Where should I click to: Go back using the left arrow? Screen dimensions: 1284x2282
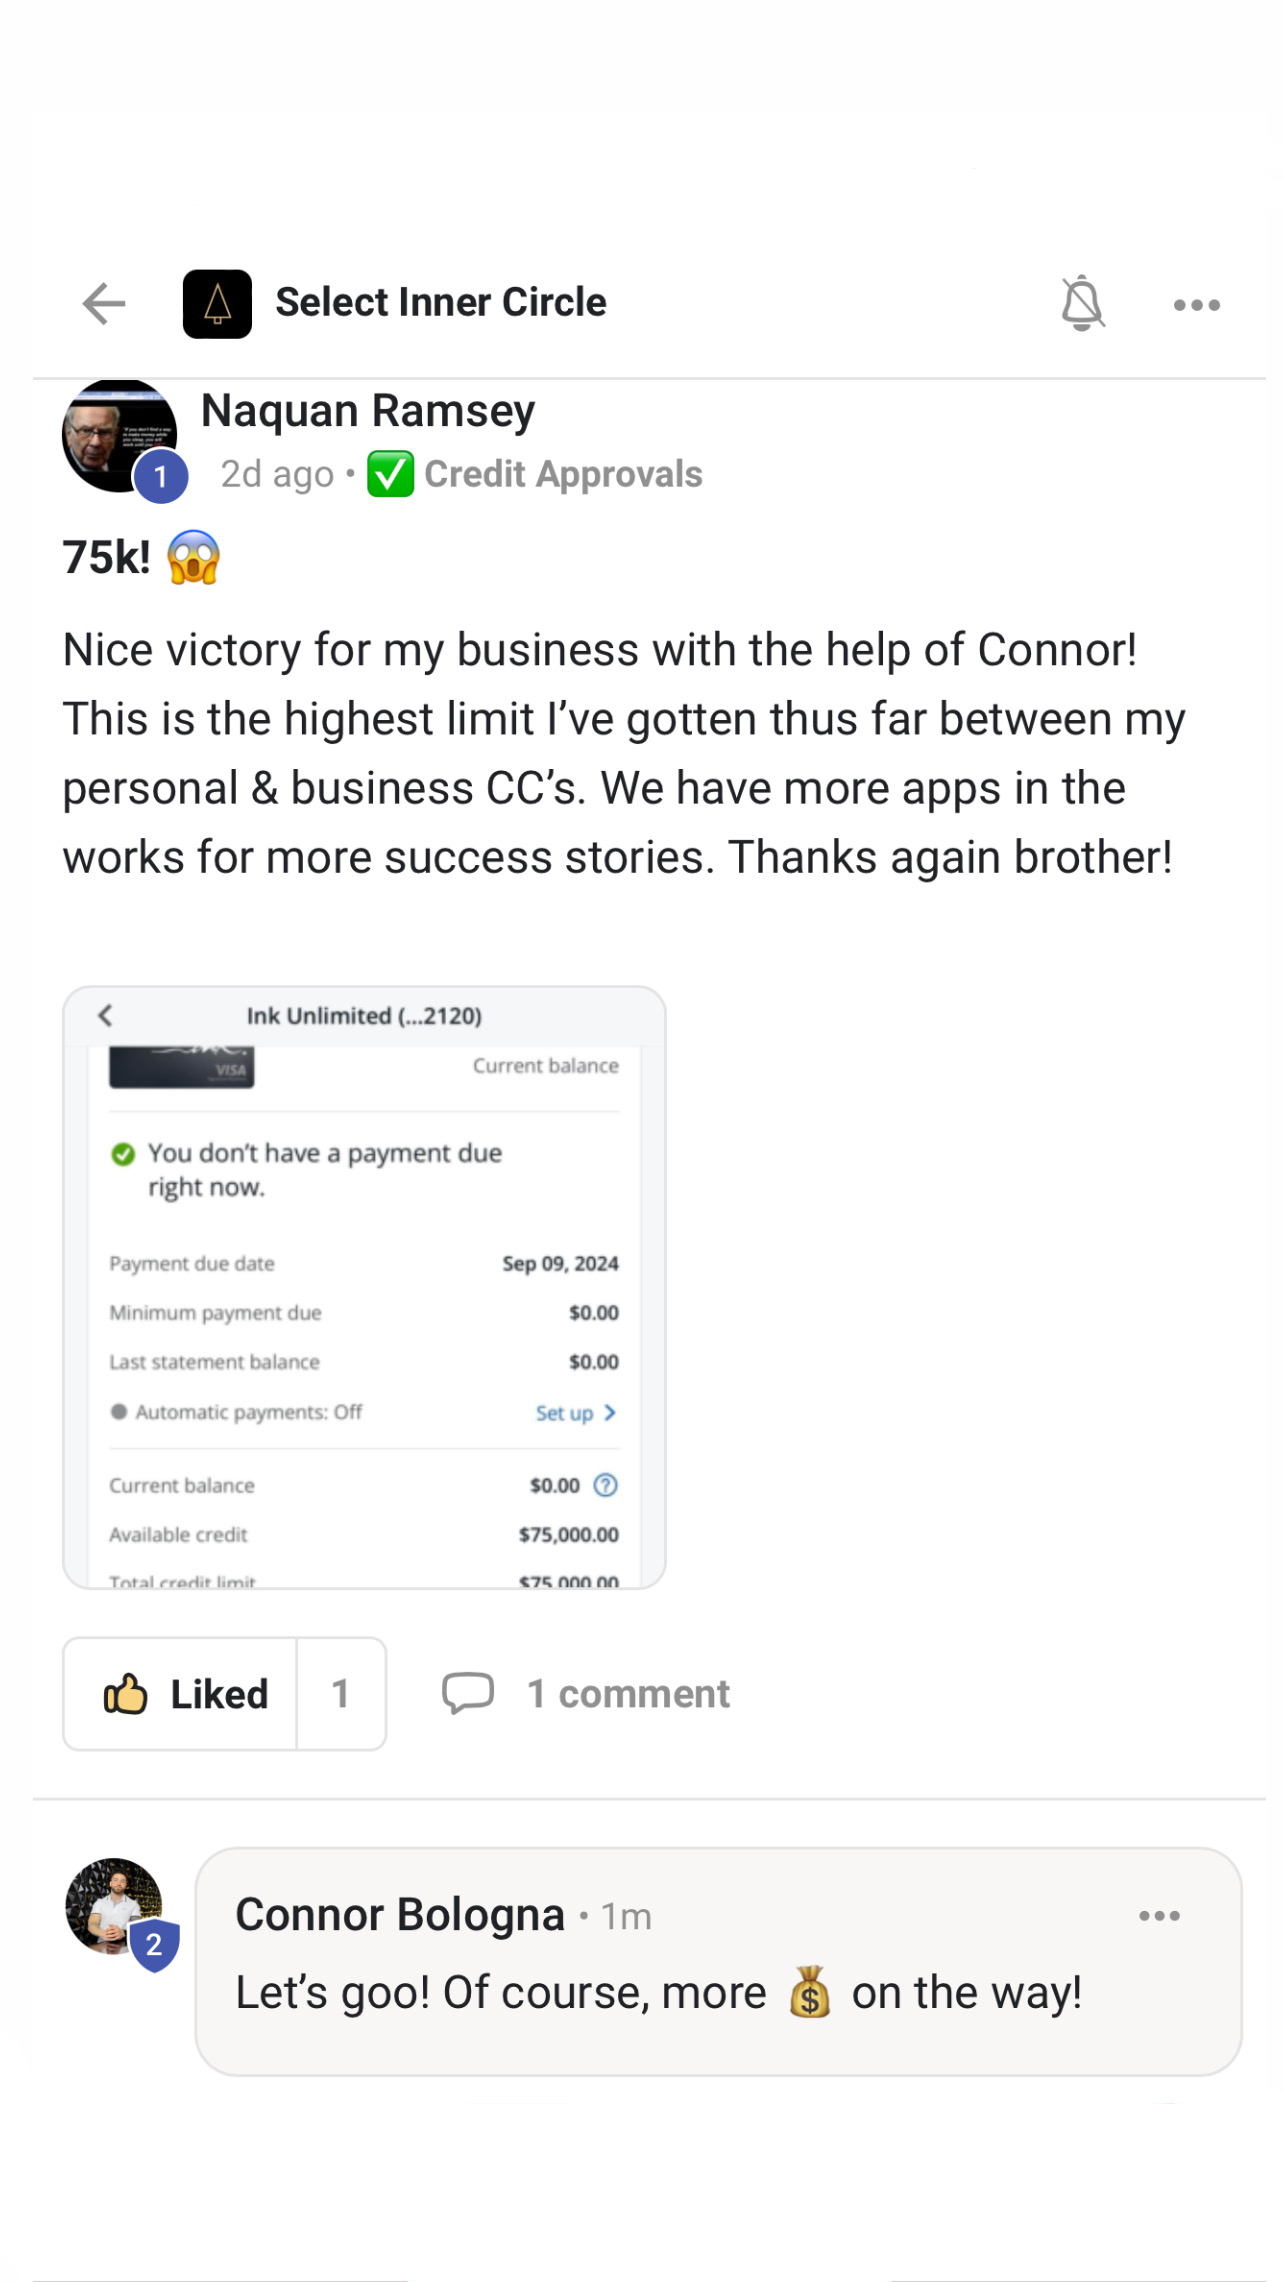click(104, 304)
